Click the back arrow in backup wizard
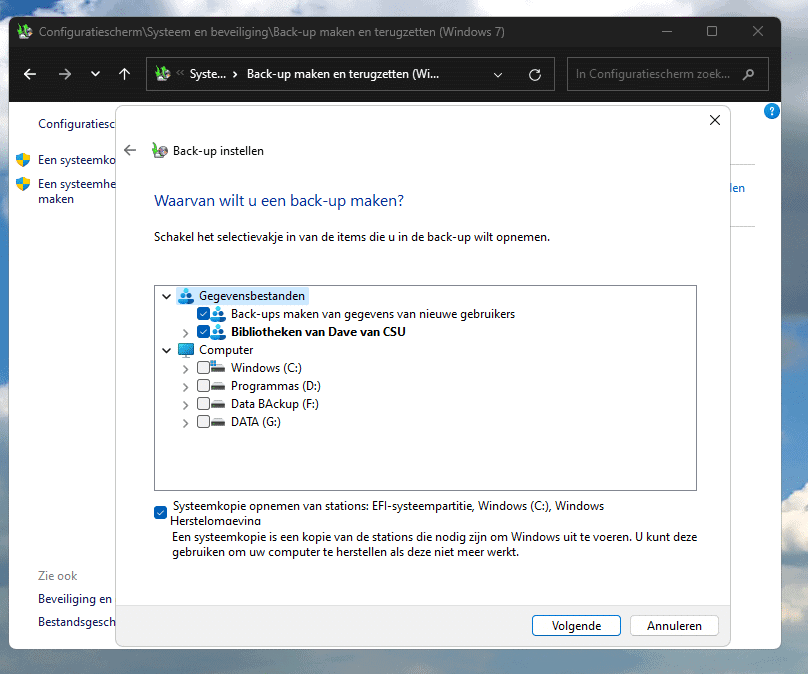The image size is (808, 674). click(130, 151)
